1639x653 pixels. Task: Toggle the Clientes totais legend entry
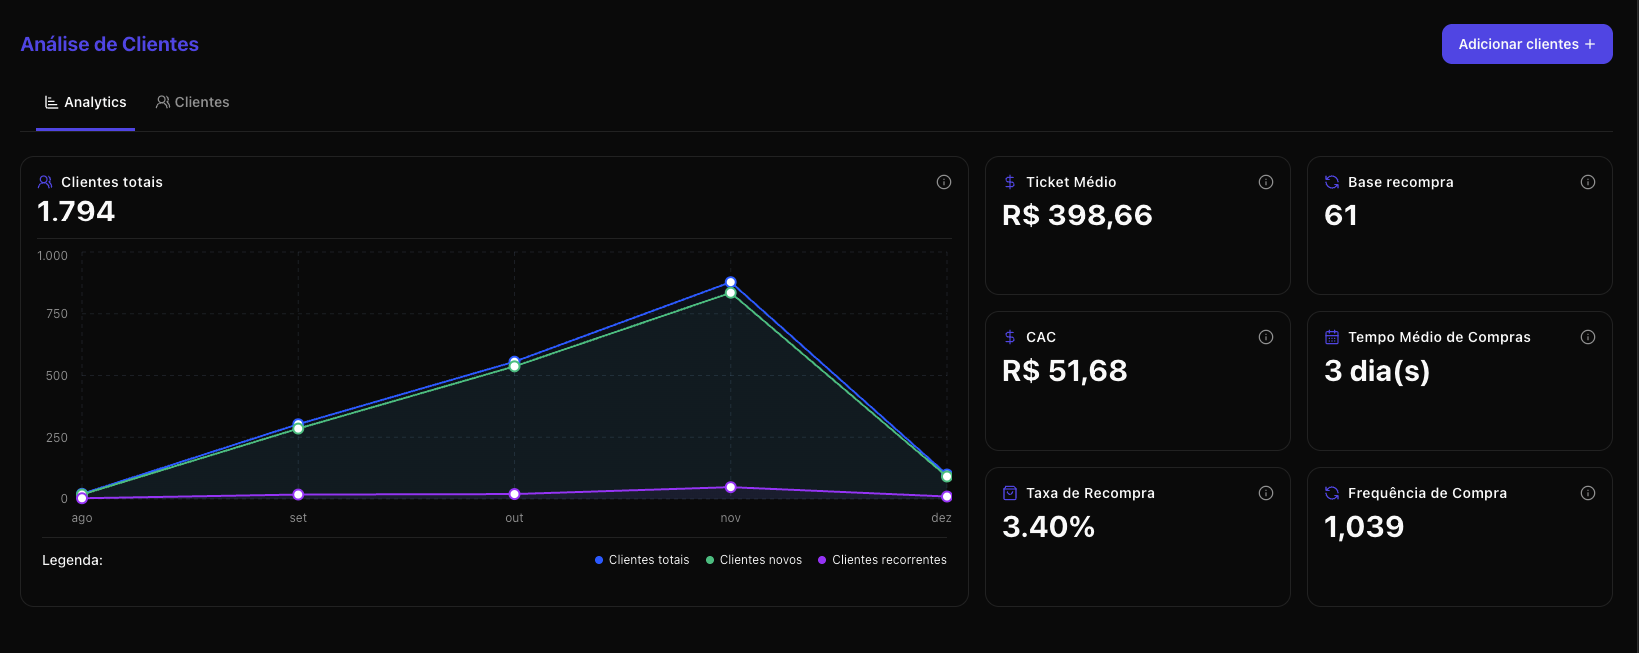[641, 559]
